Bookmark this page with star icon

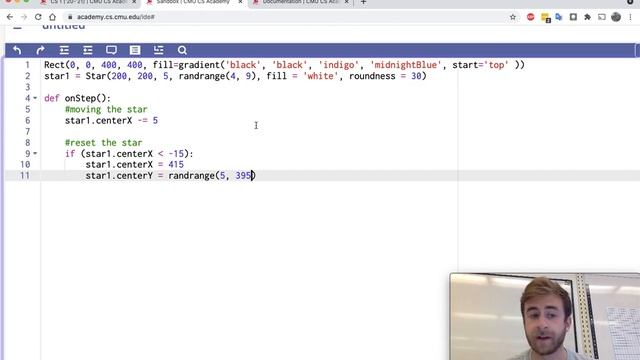coord(513,17)
